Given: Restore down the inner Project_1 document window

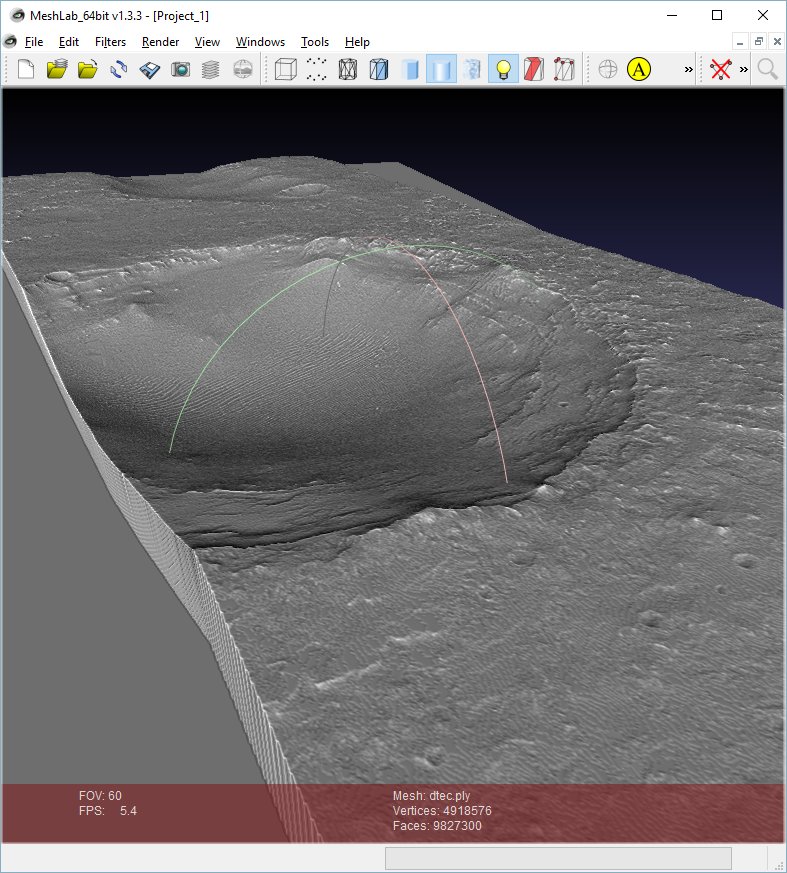Looking at the screenshot, I should pos(759,42).
